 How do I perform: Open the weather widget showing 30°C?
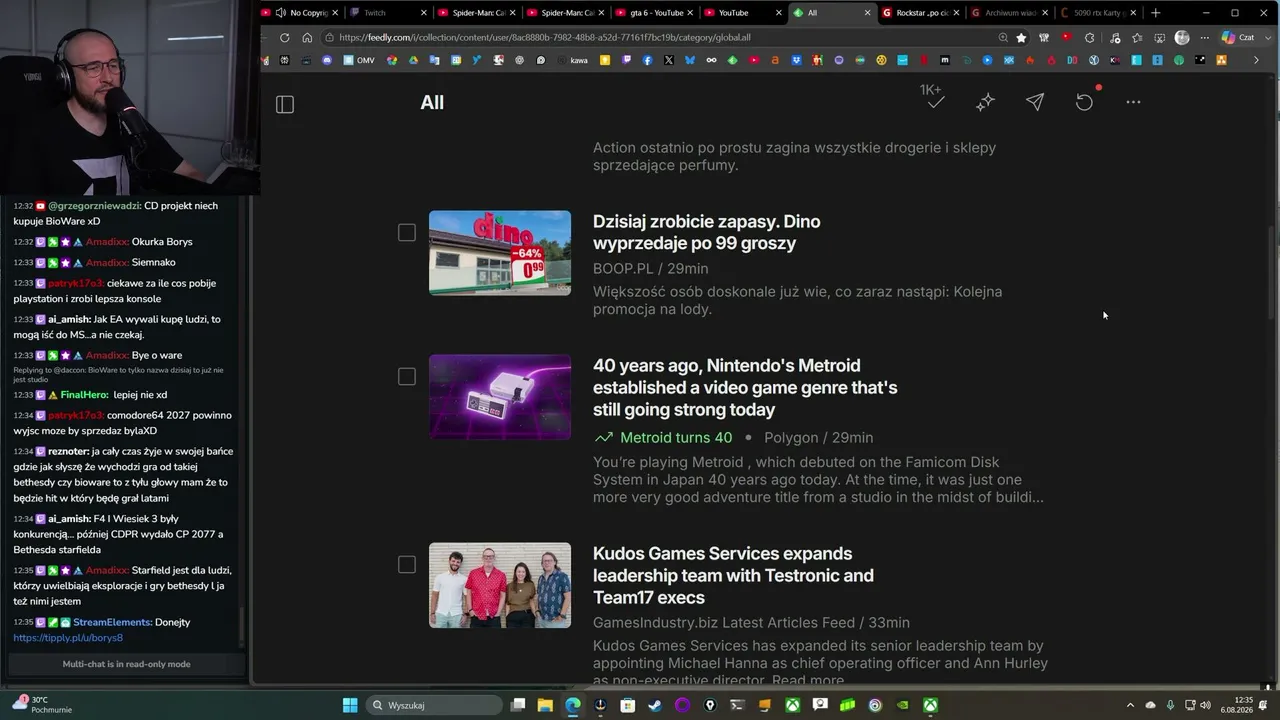click(x=40, y=705)
